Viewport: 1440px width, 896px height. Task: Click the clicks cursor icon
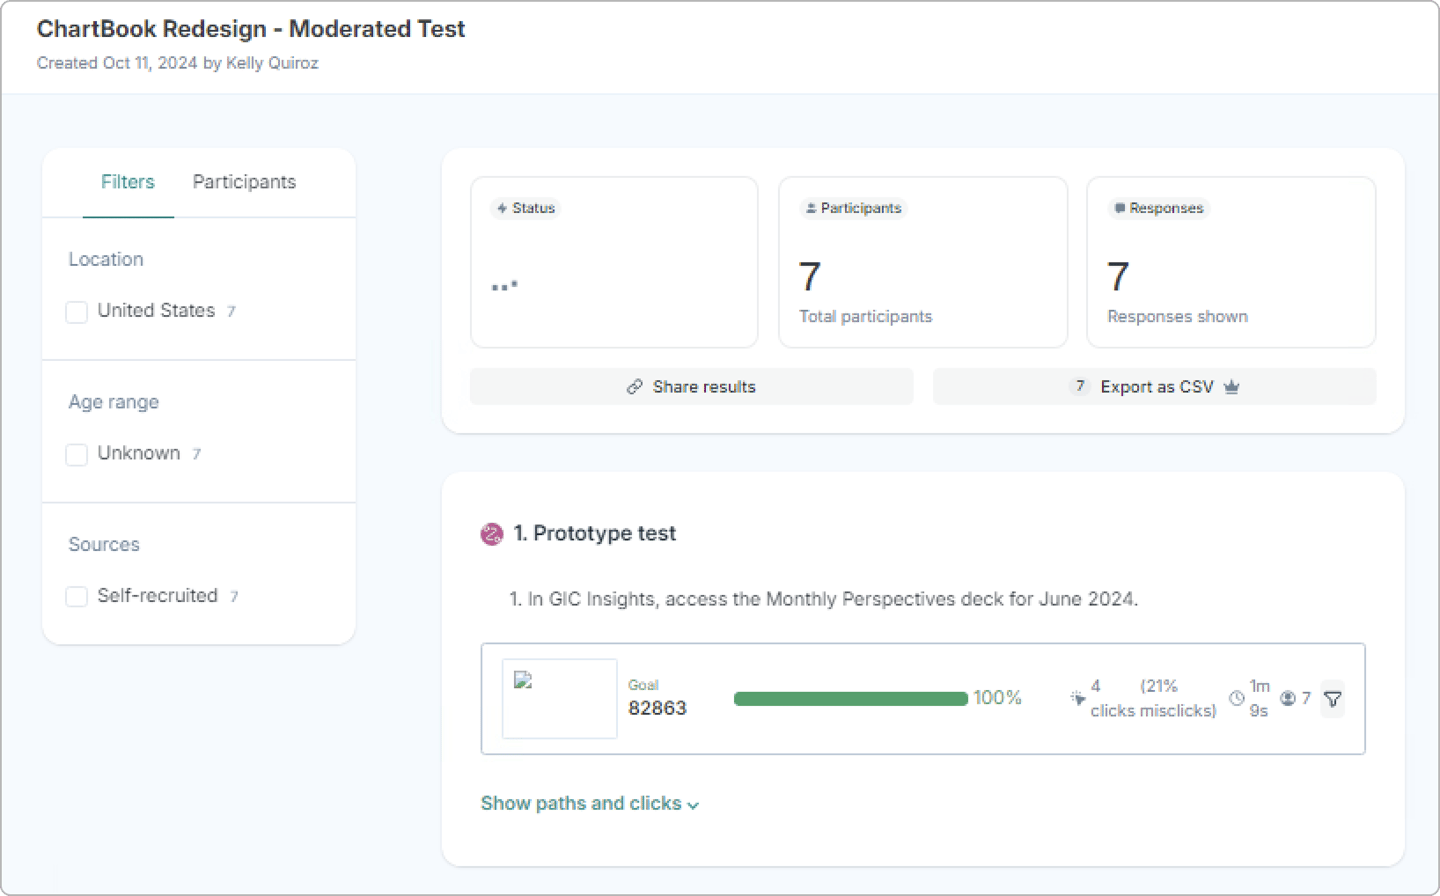point(1077,698)
